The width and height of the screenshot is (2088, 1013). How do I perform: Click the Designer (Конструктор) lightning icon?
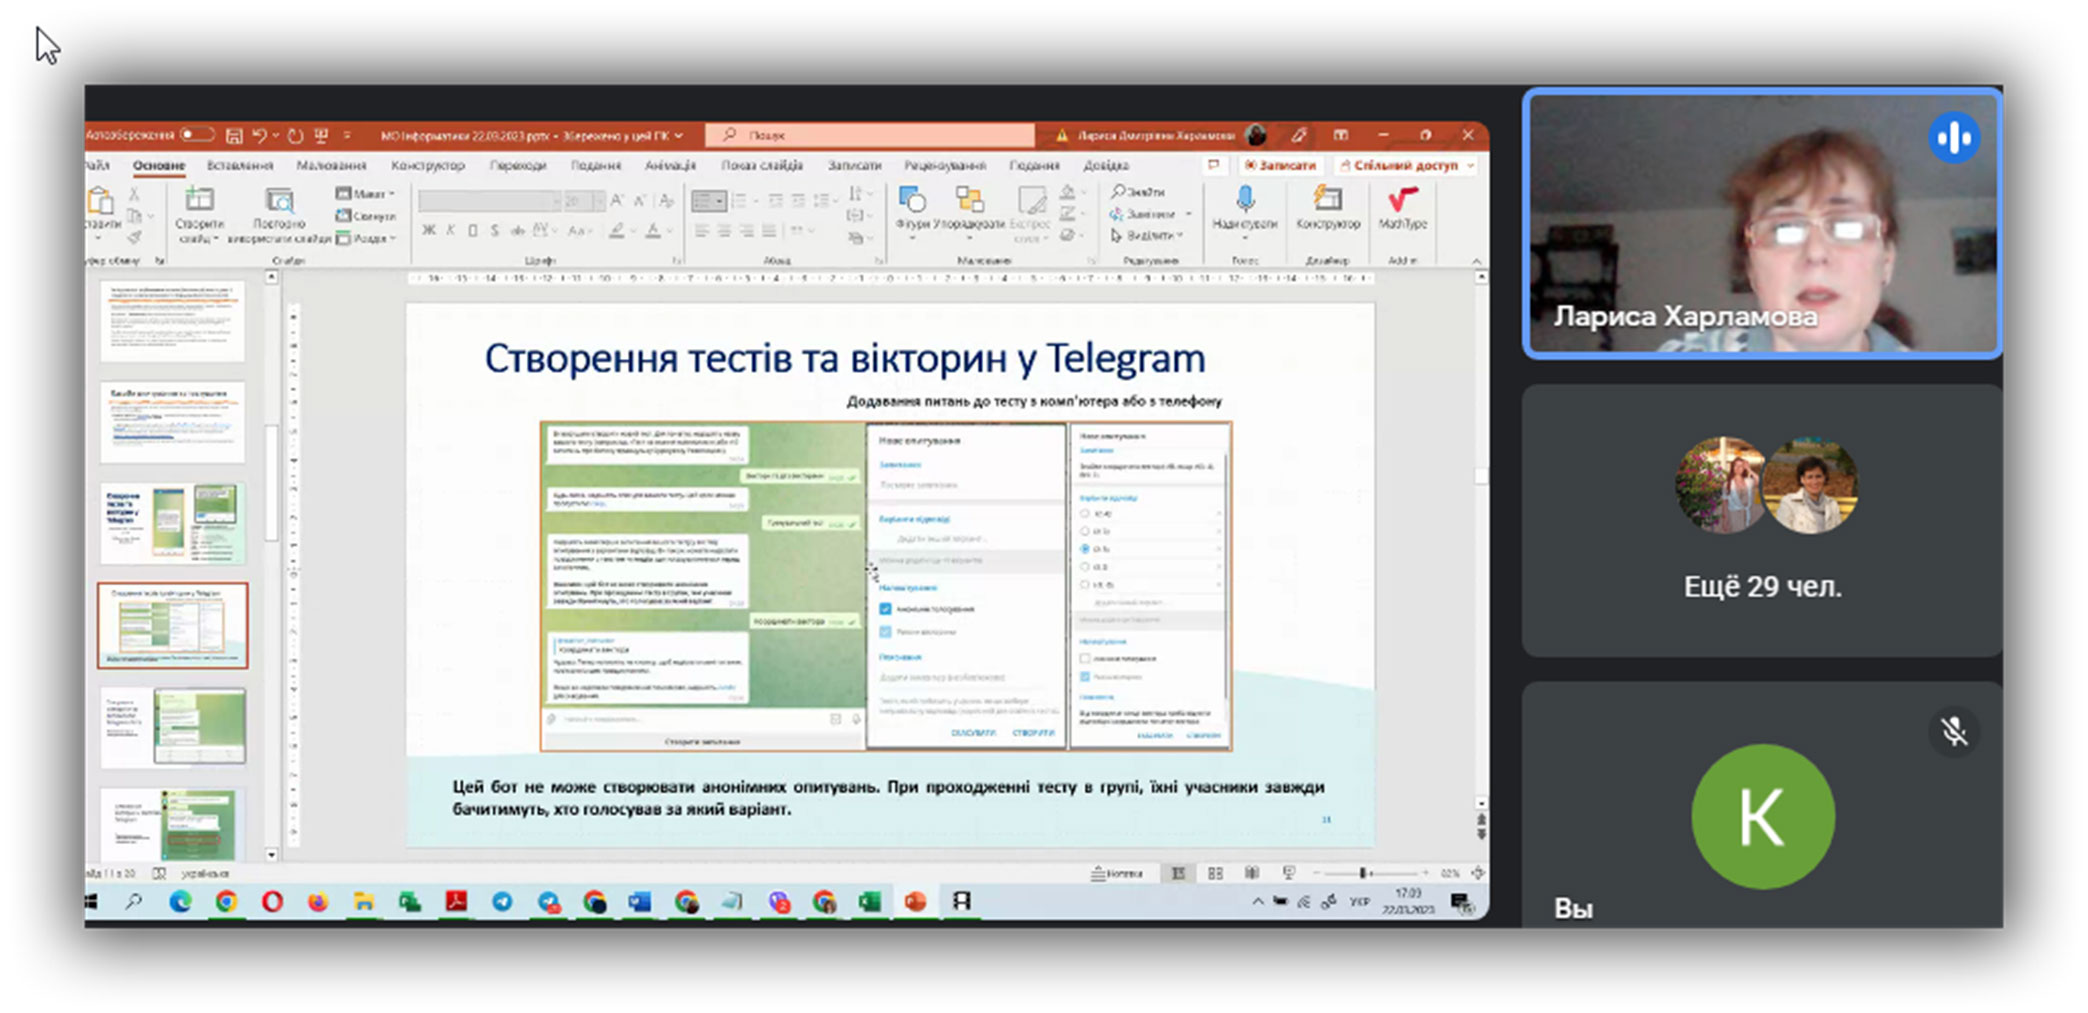pos(1328,199)
